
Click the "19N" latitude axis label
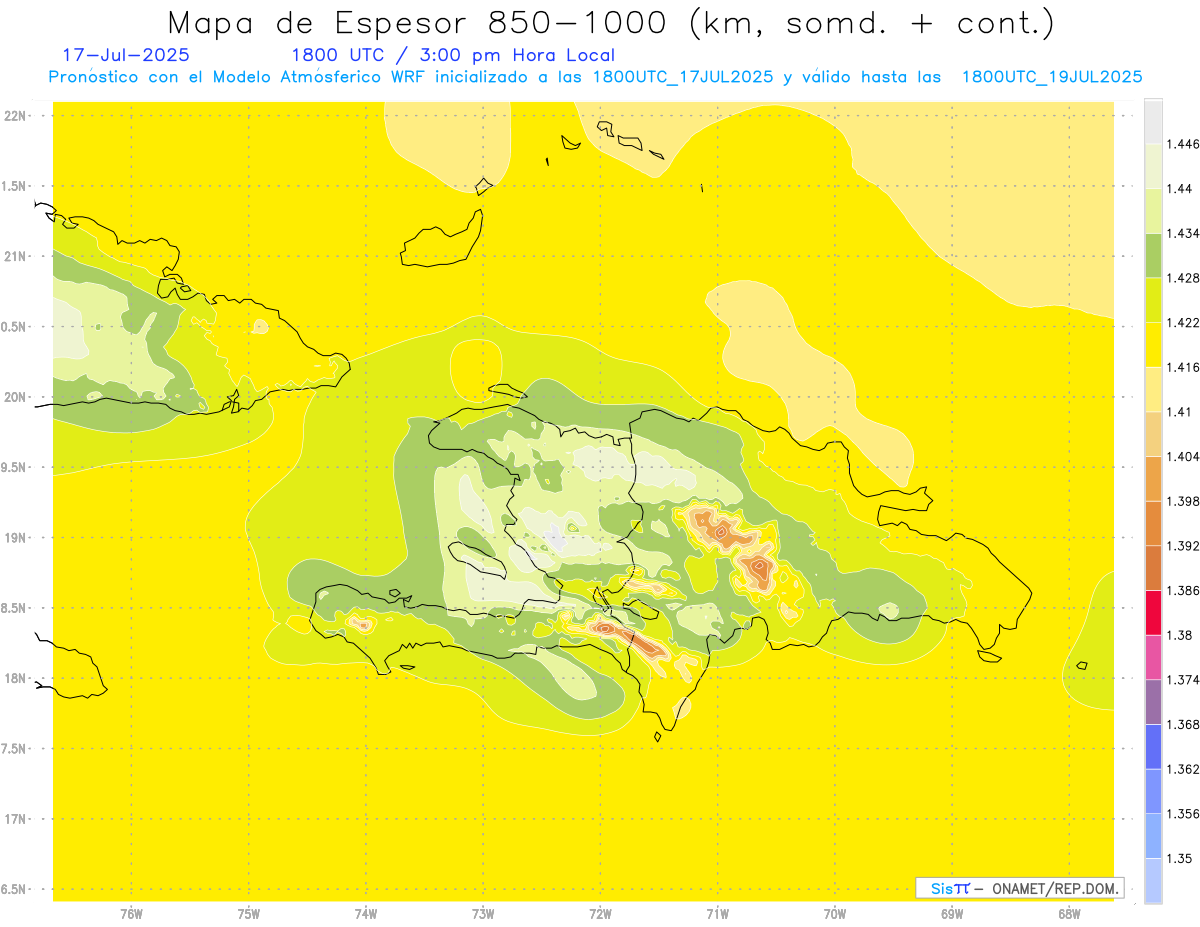pyautogui.click(x=15, y=538)
